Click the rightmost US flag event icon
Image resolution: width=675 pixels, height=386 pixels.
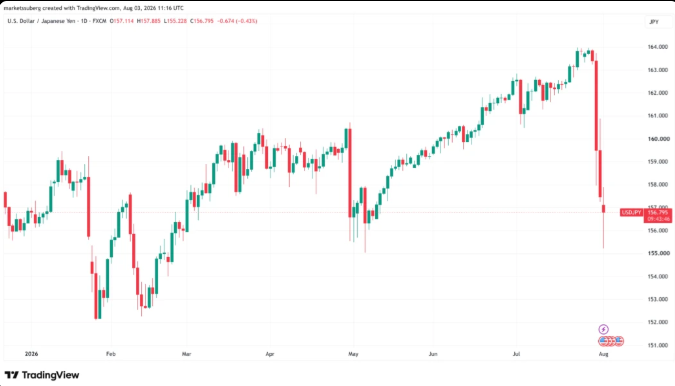point(619,341)
